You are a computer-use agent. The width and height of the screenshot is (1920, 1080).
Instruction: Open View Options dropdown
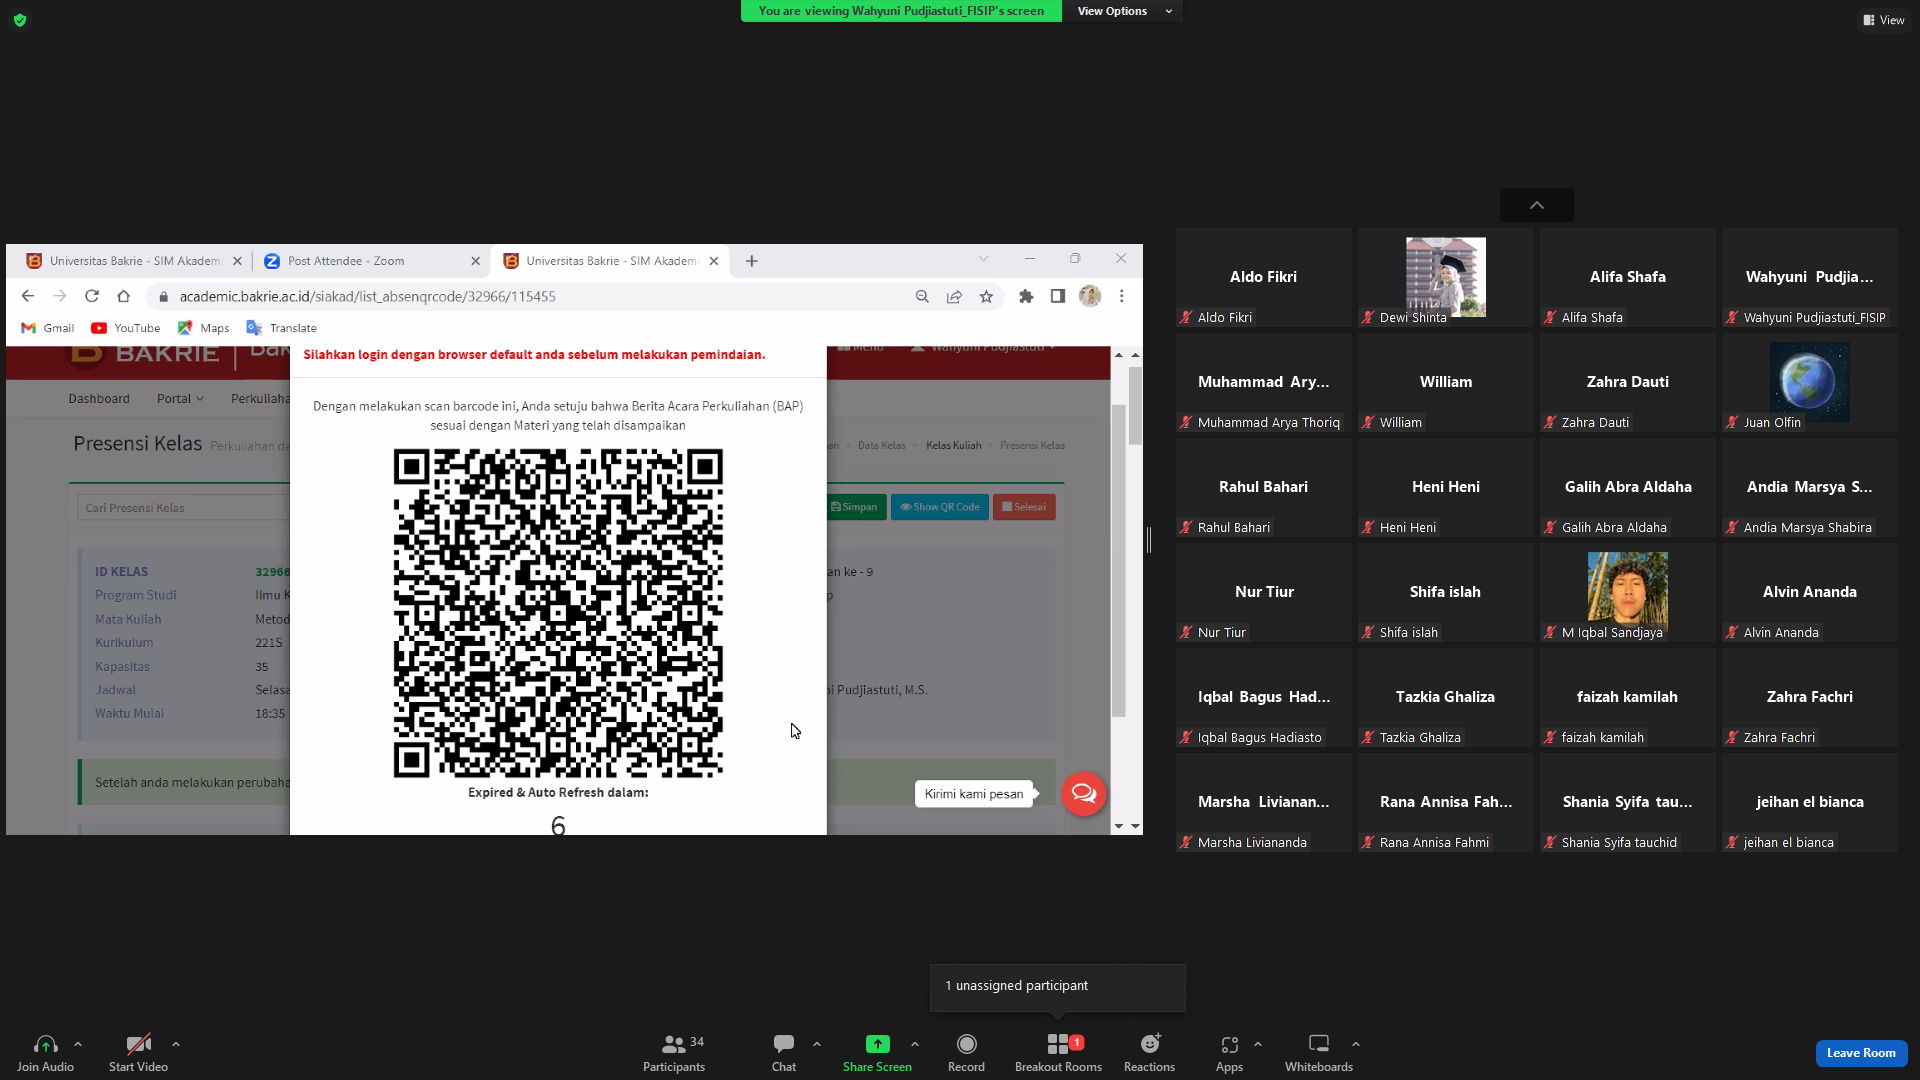click(1124, 11)
